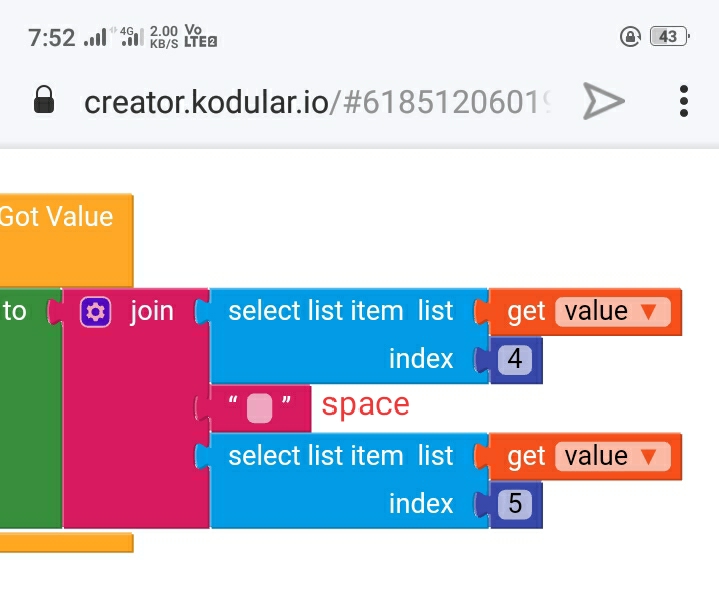Image resolution: width=719 pixels, height=608 pixels.
Task: Tap the battery indicator showing 43
Action: click(669, 36)
